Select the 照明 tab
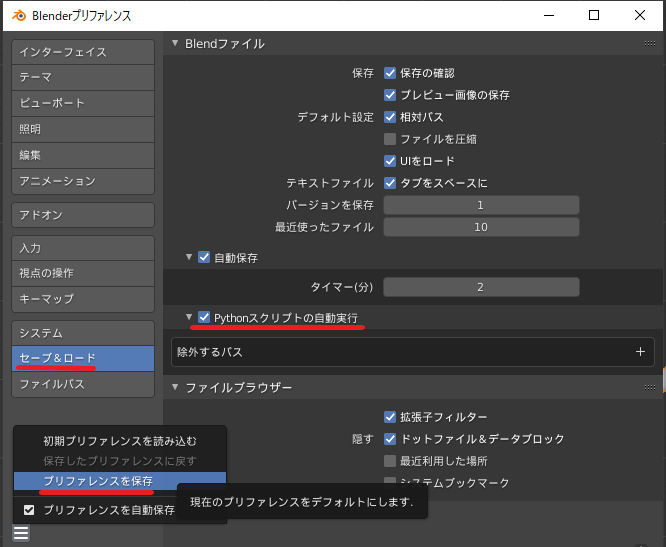The image size is (666, 547). (x=83, y=129)
